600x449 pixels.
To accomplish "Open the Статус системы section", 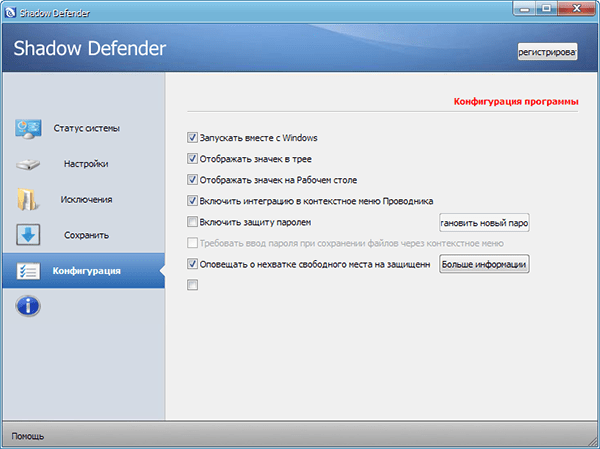I will (86, 128).
